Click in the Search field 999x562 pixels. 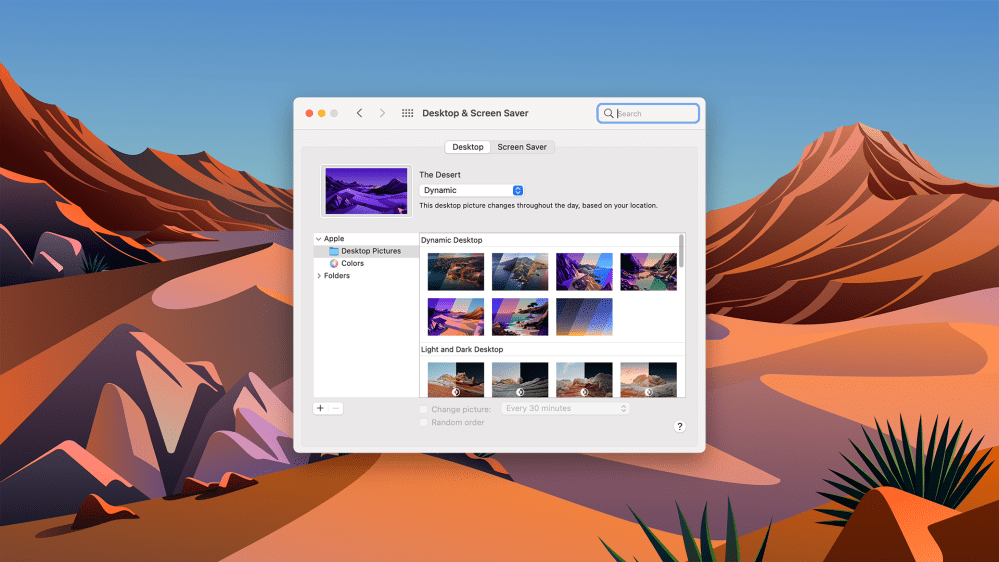click(654, 114)
